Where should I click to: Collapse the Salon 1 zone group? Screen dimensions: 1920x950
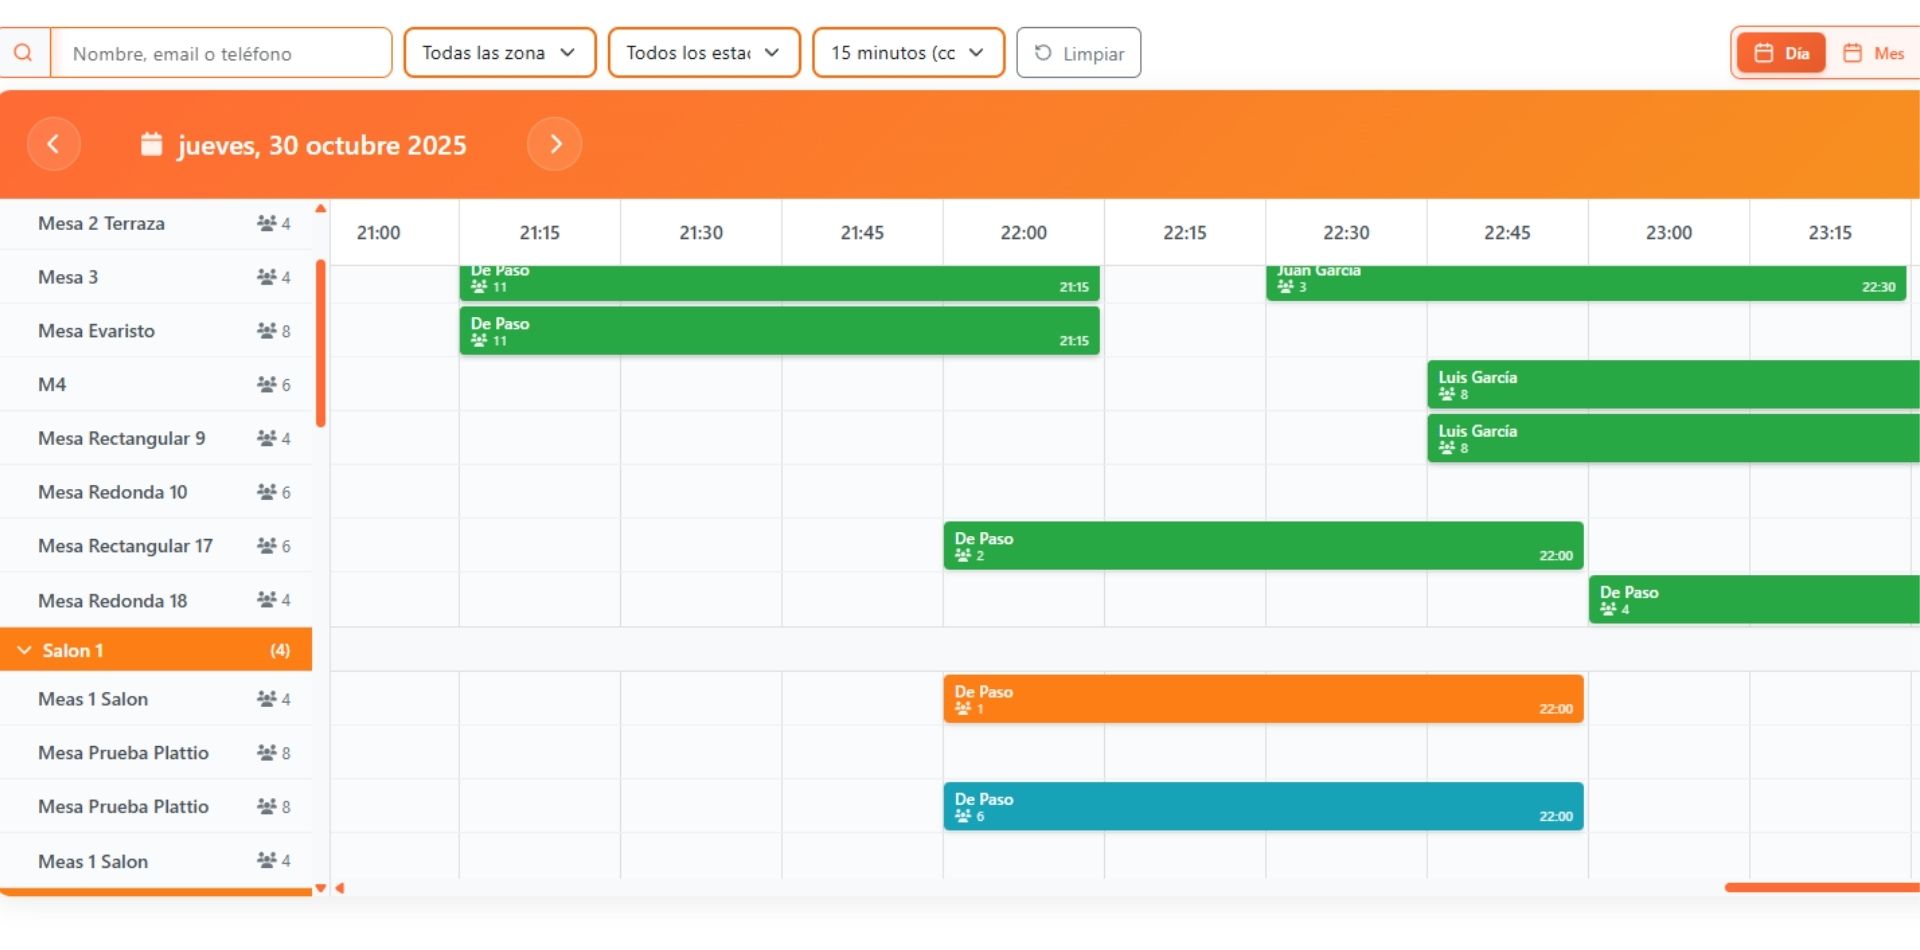pos(24,650)
